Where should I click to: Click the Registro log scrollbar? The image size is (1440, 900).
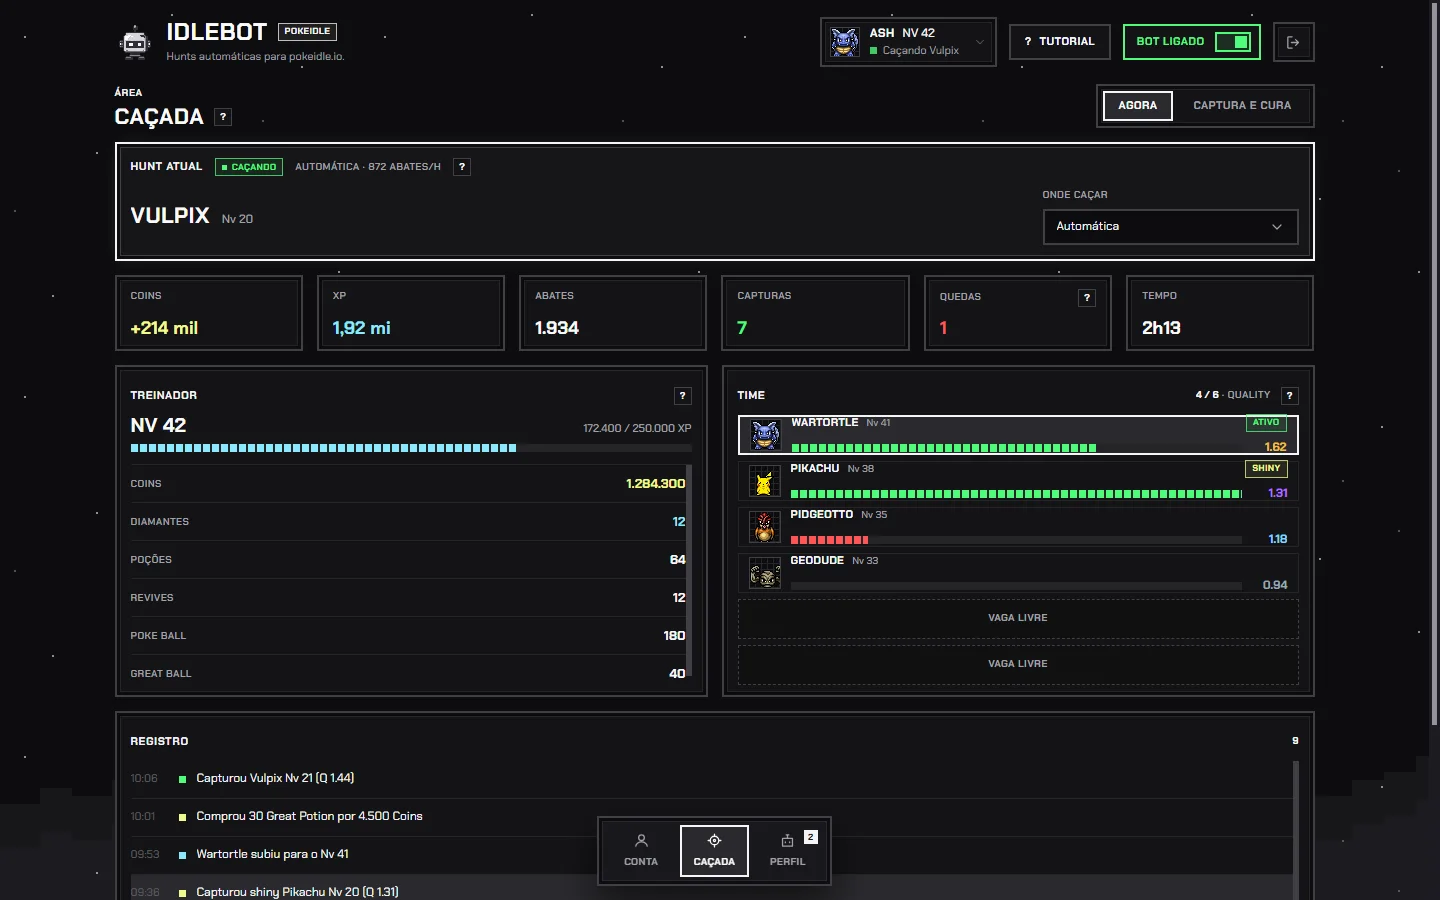[1296, 830]
